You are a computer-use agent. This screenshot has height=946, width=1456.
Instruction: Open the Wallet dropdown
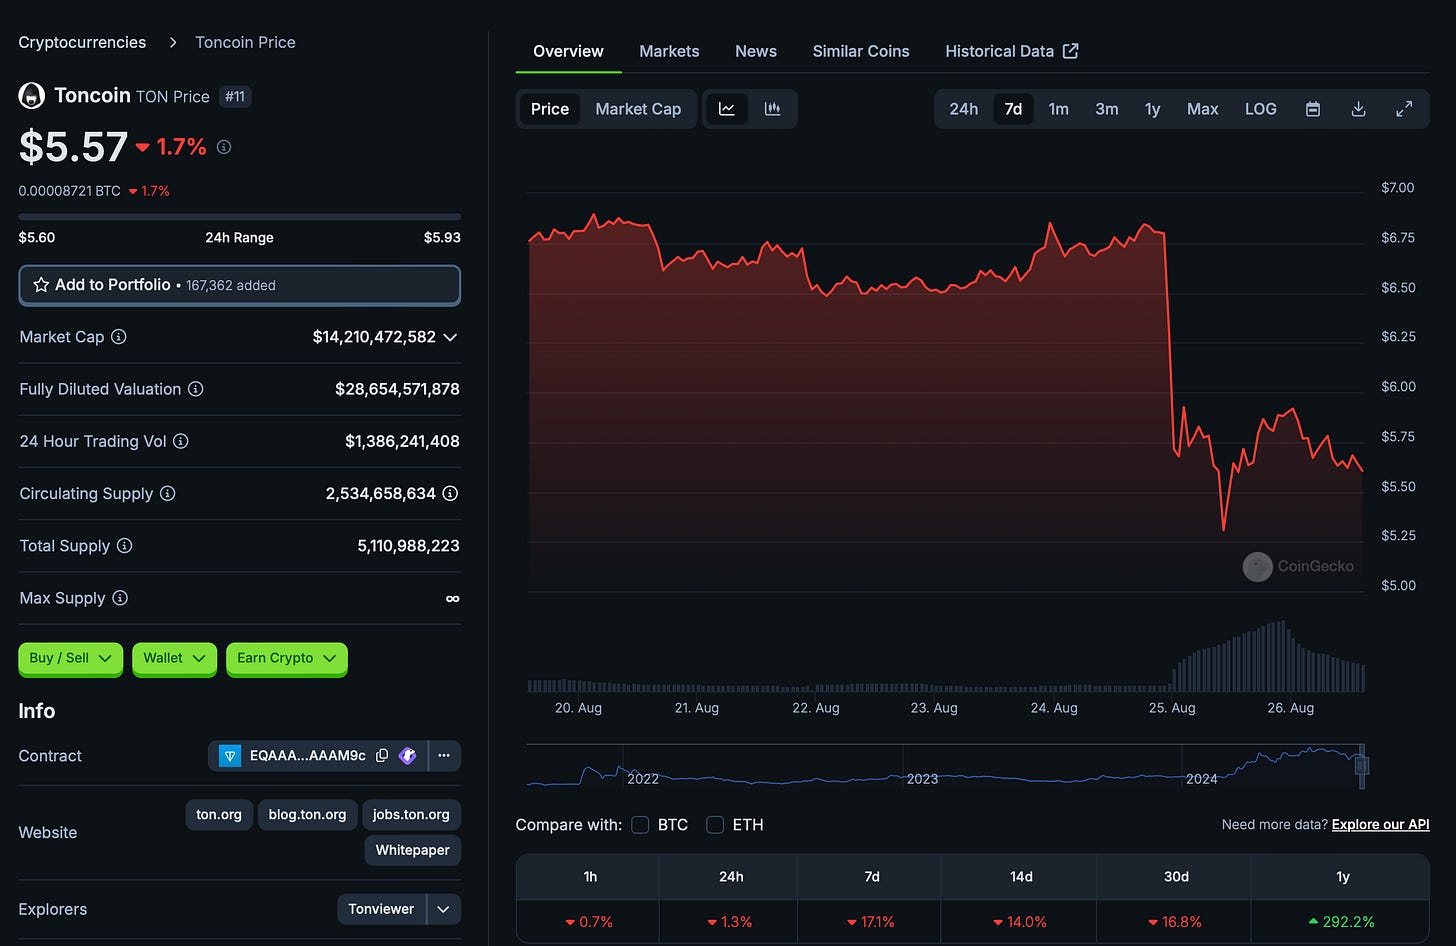(x=174, y=658)
